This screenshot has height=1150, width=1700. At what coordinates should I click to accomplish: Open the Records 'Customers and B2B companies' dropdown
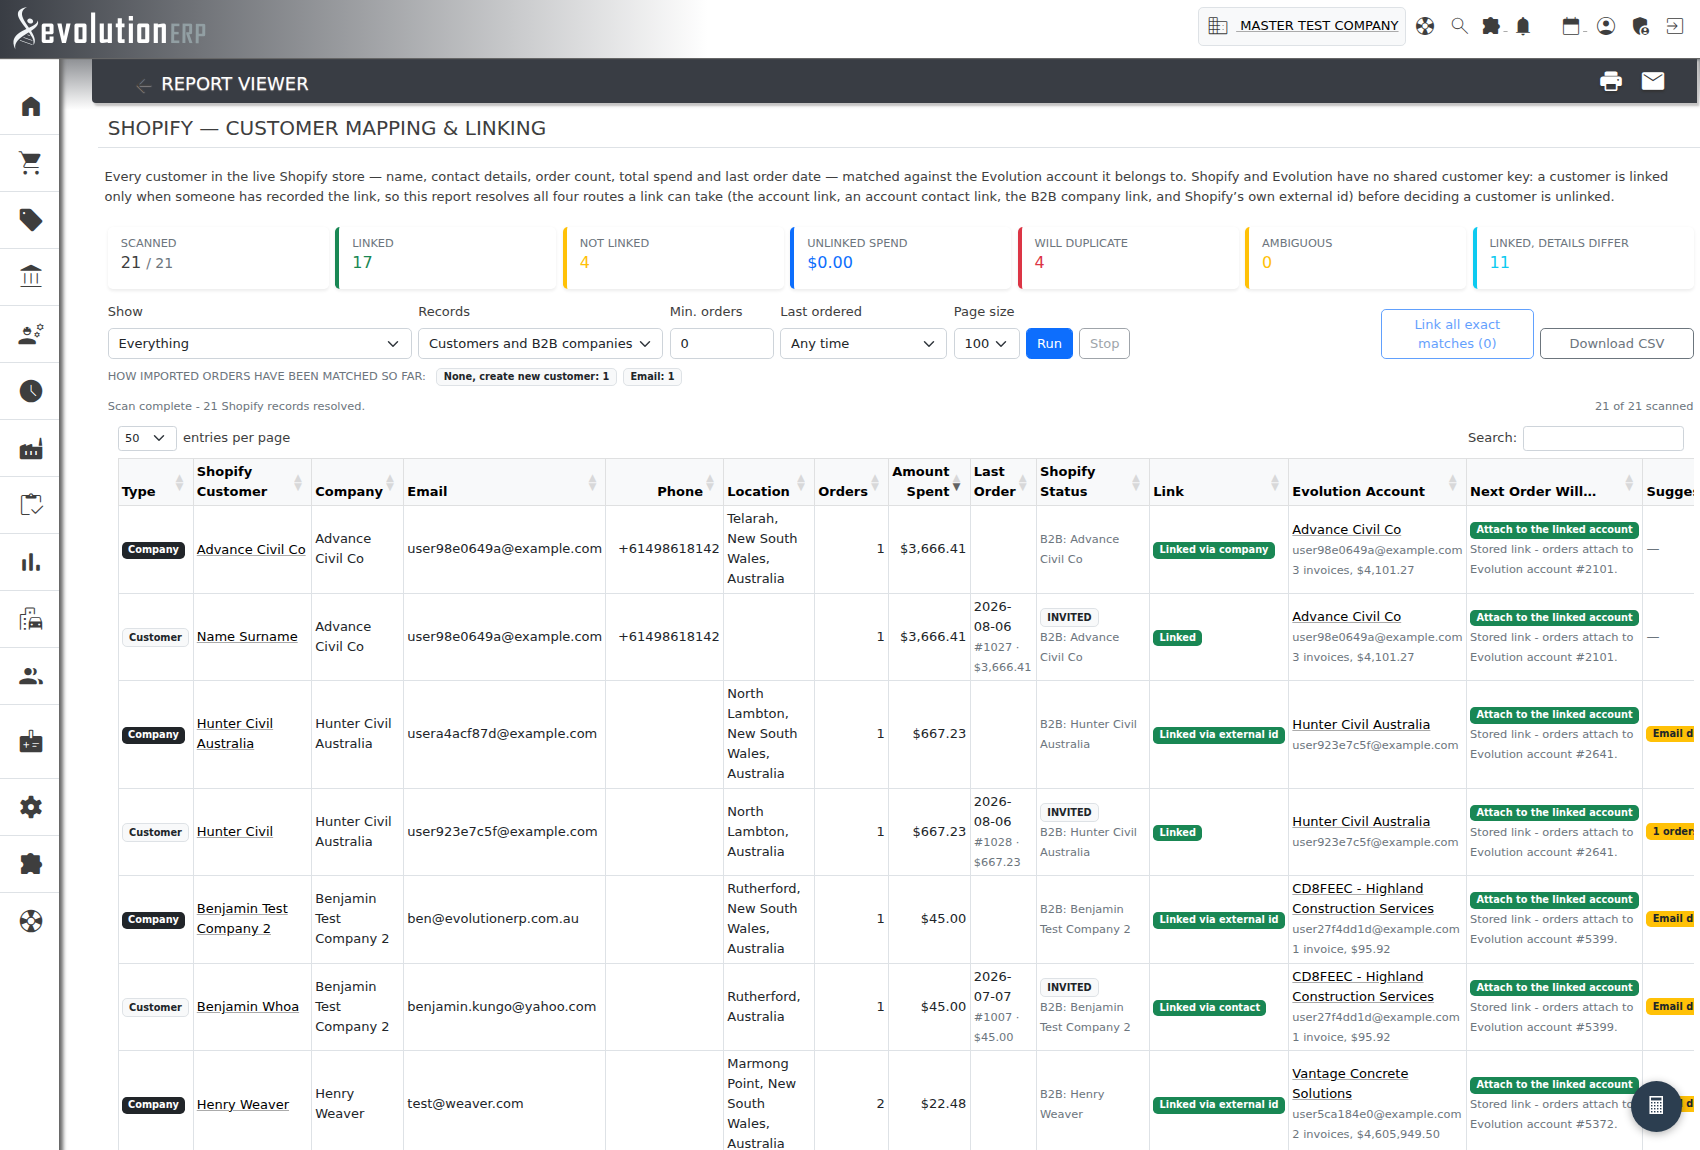tap(540, 343)
